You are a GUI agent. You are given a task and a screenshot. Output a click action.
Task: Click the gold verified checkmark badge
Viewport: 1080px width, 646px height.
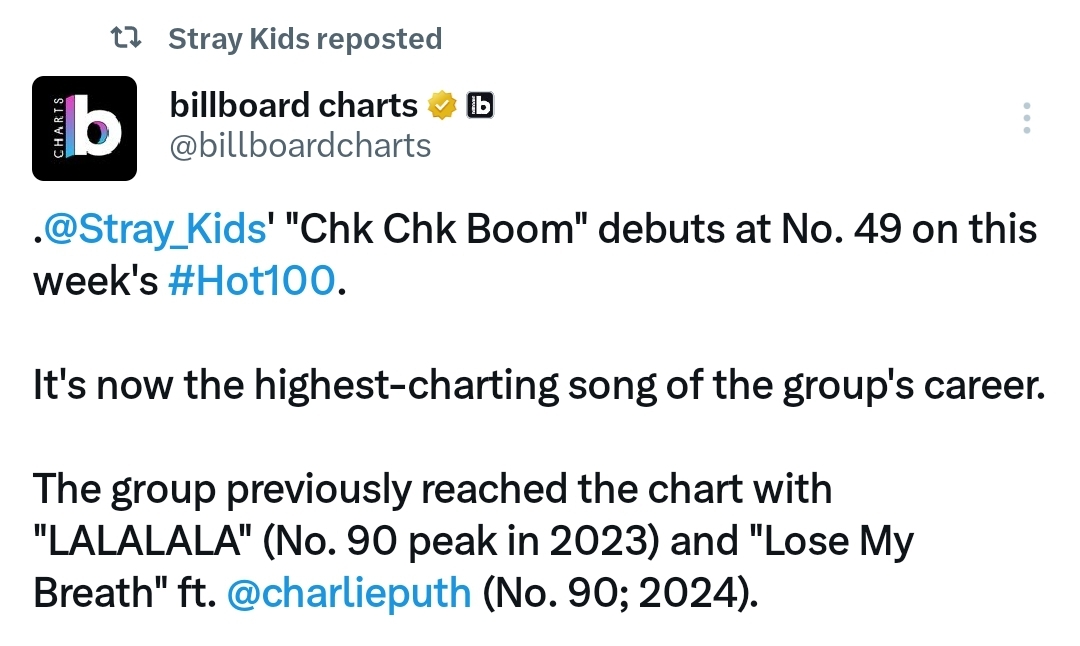click(x=442, y=105)
